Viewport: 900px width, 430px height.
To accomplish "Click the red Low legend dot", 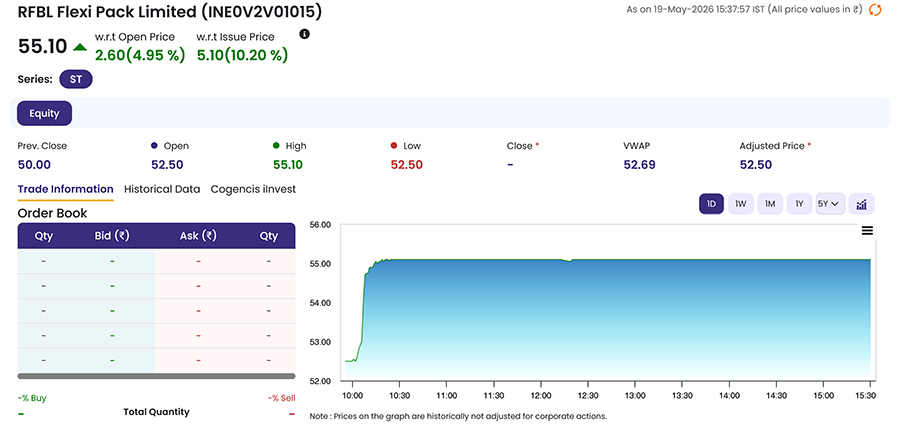I will coord(393,146).
